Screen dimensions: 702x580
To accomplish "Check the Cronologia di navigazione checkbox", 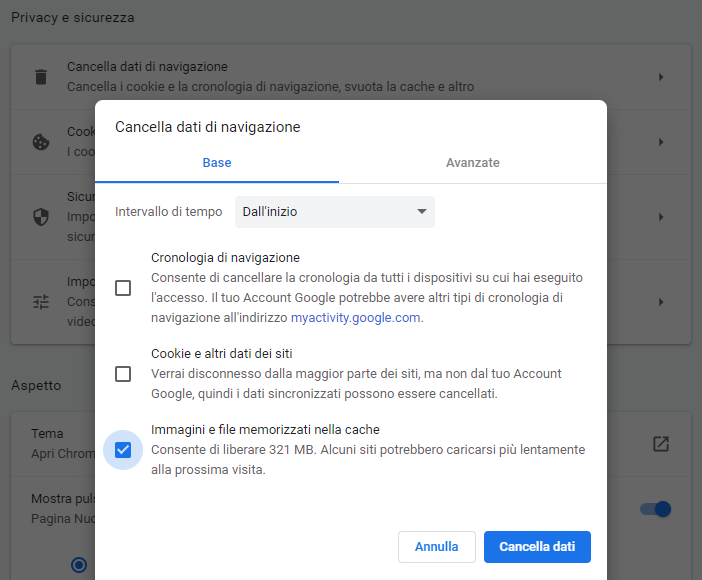I will (123, 288).
